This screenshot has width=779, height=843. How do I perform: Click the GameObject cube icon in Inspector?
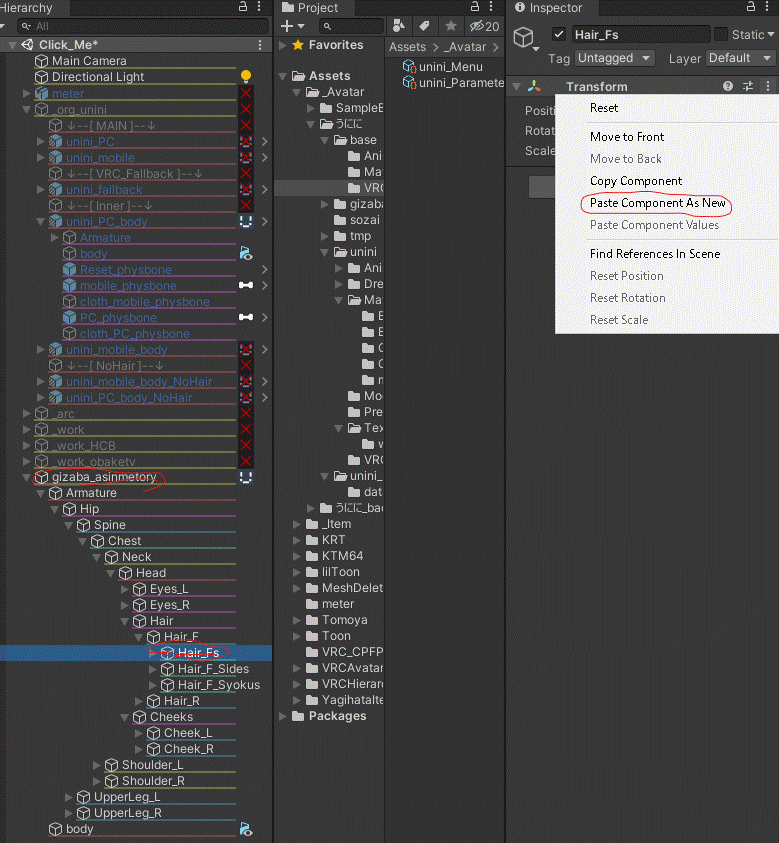524,38
